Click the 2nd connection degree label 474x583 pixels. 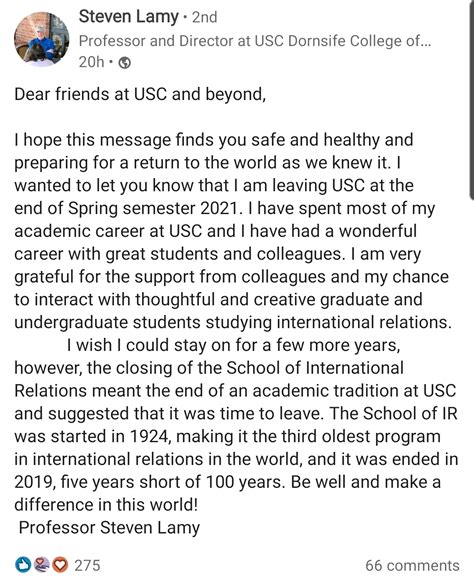204,17
